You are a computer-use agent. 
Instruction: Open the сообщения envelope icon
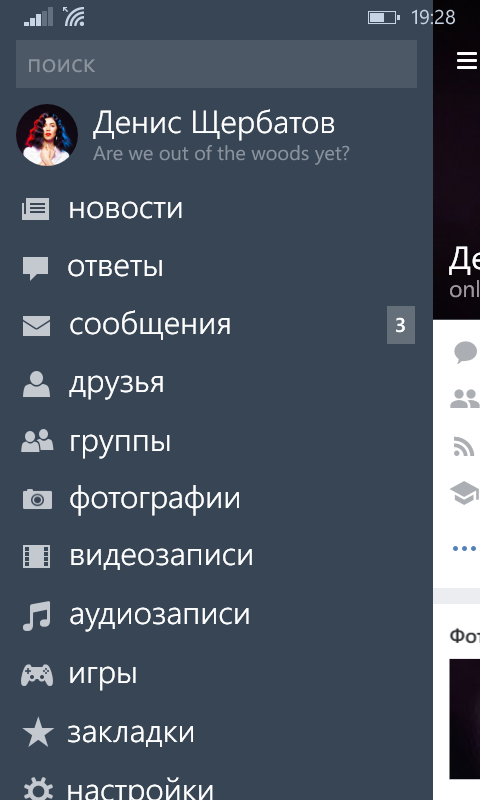[x=36, y=326]
